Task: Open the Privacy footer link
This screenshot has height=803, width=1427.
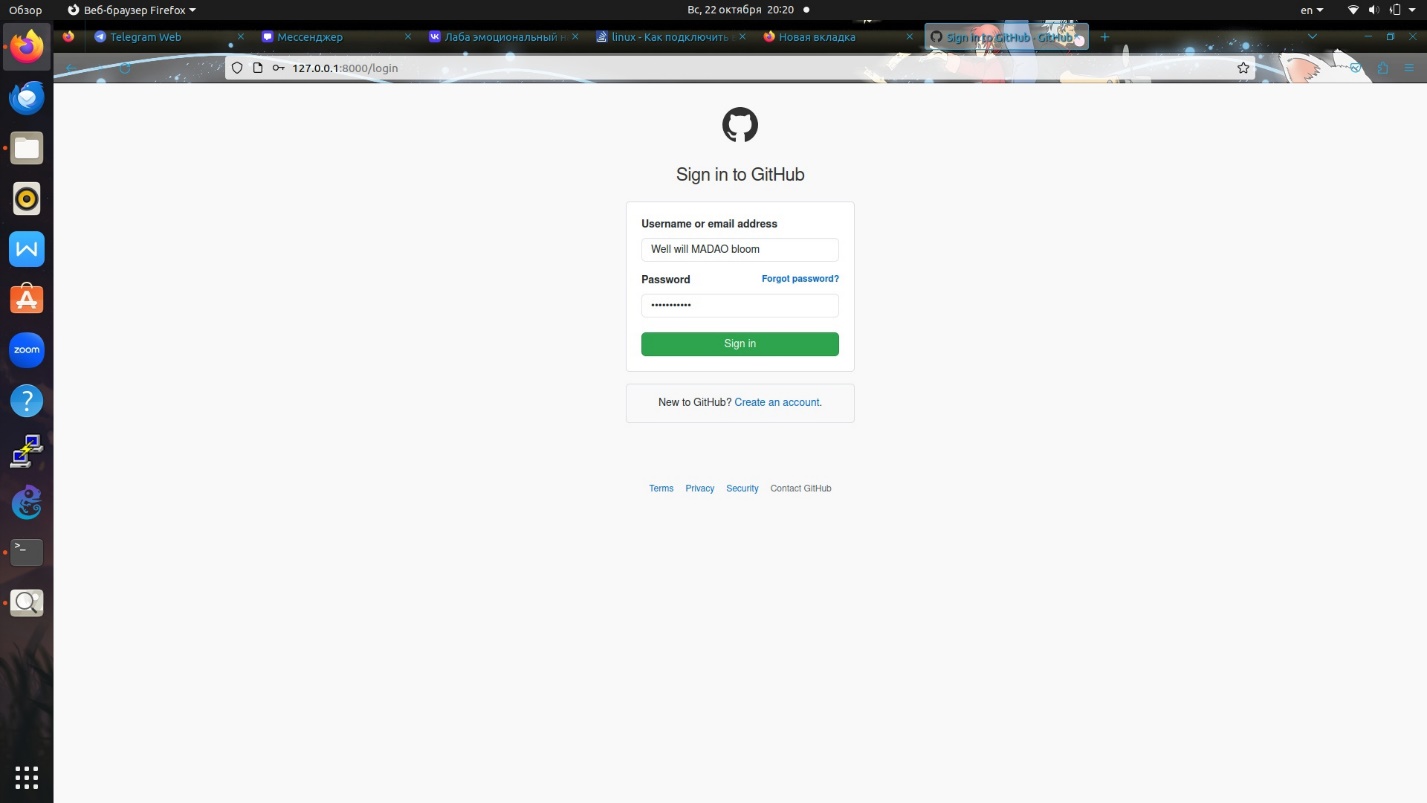Action: tap(700, 489)
